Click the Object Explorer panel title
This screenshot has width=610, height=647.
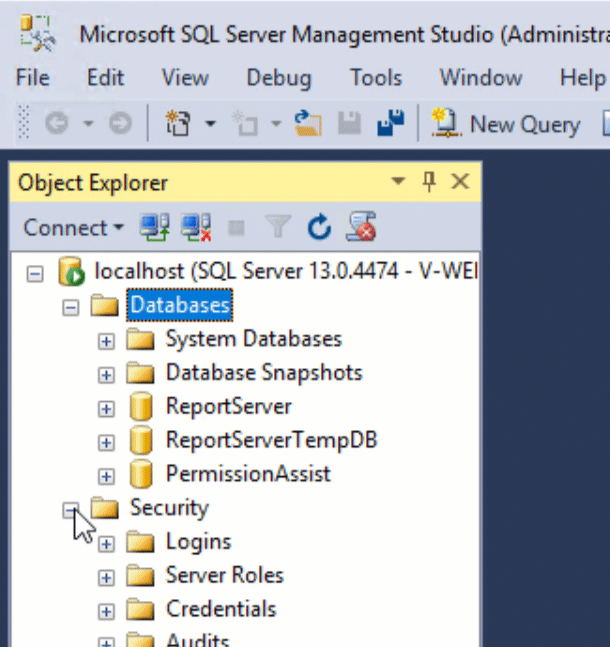click(93, 183)
